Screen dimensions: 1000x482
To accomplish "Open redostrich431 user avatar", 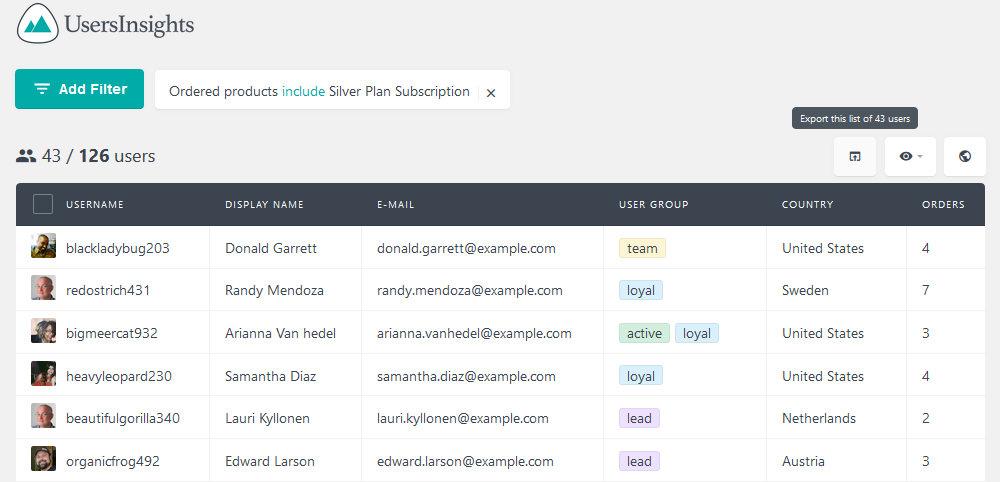I will (43, 288).
